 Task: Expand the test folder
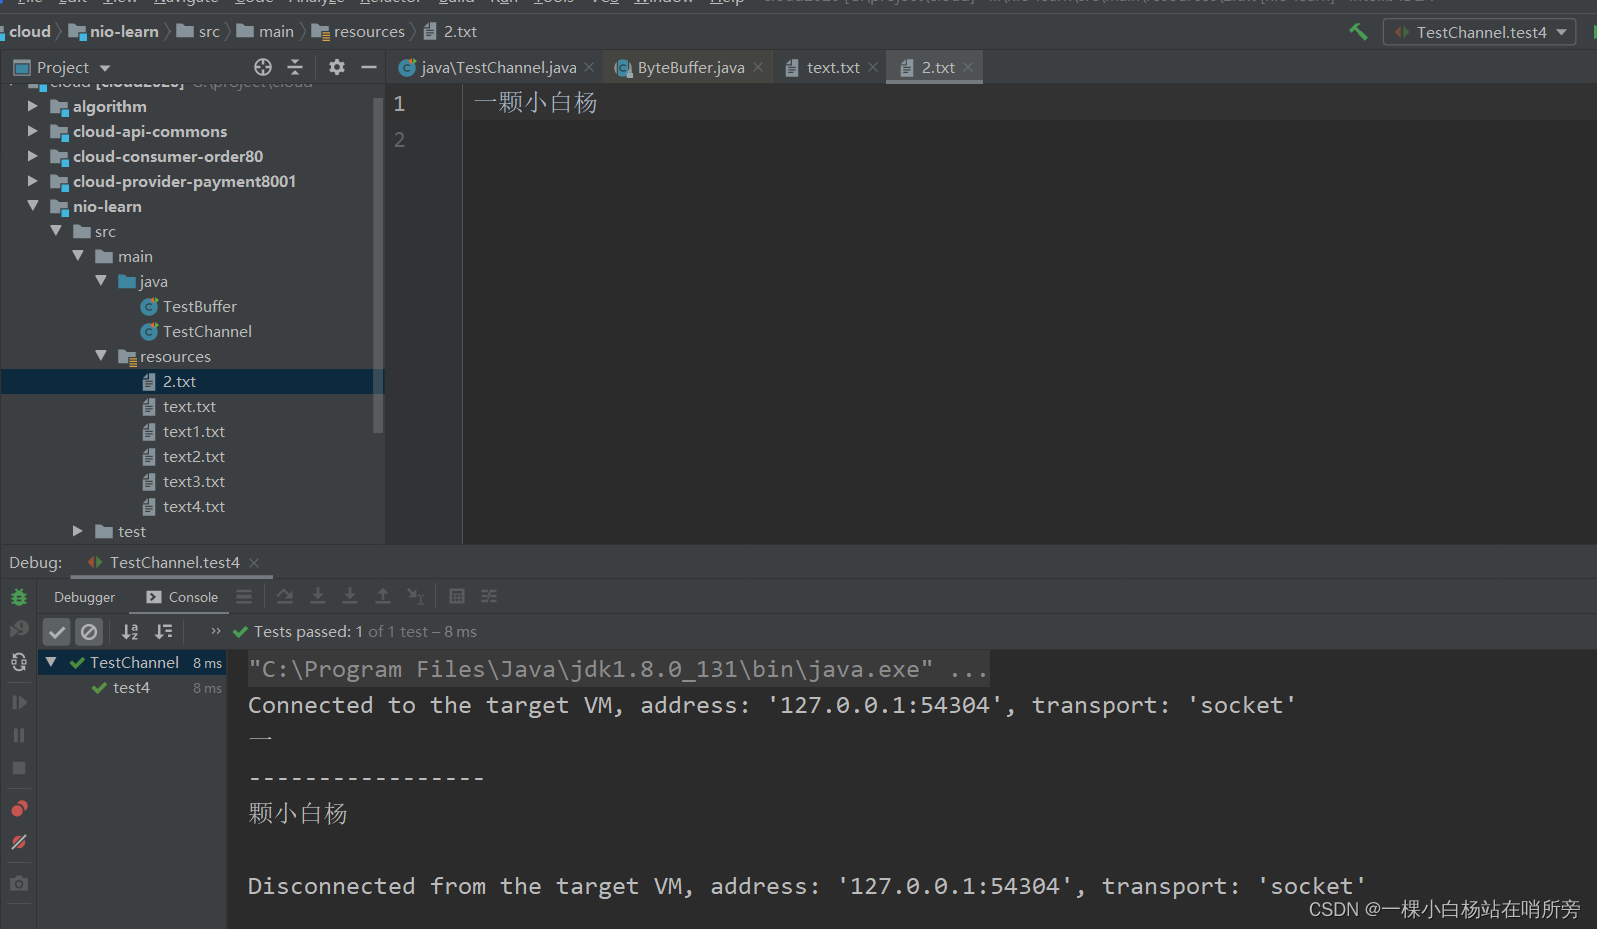(78, 531)
